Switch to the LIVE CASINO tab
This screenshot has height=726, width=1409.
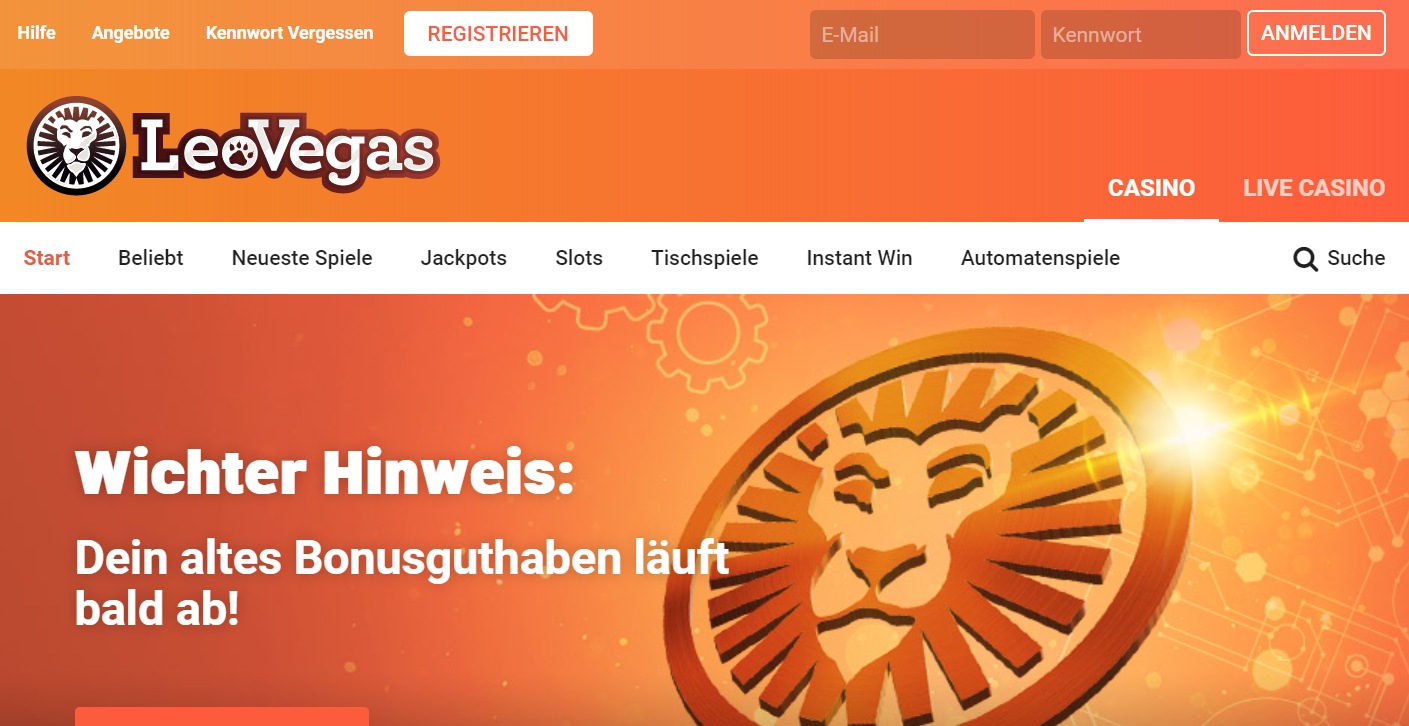[1314, 188]
